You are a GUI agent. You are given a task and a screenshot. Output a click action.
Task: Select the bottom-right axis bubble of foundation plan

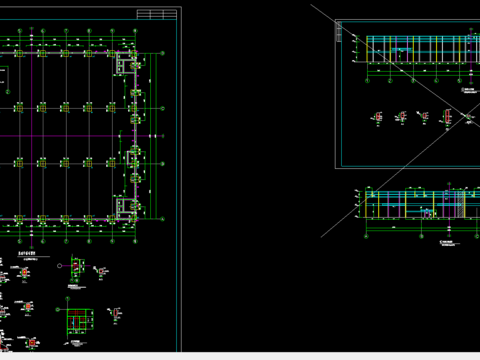point(163,219)
